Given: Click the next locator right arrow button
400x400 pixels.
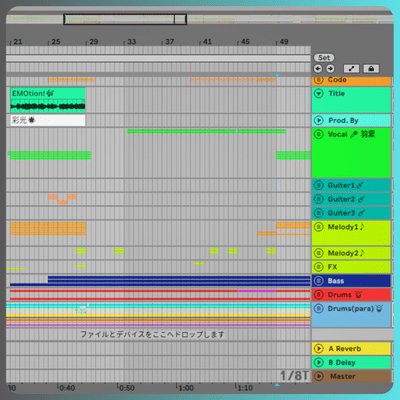Looking at the screenshot, I should click(x=330, y=69).
